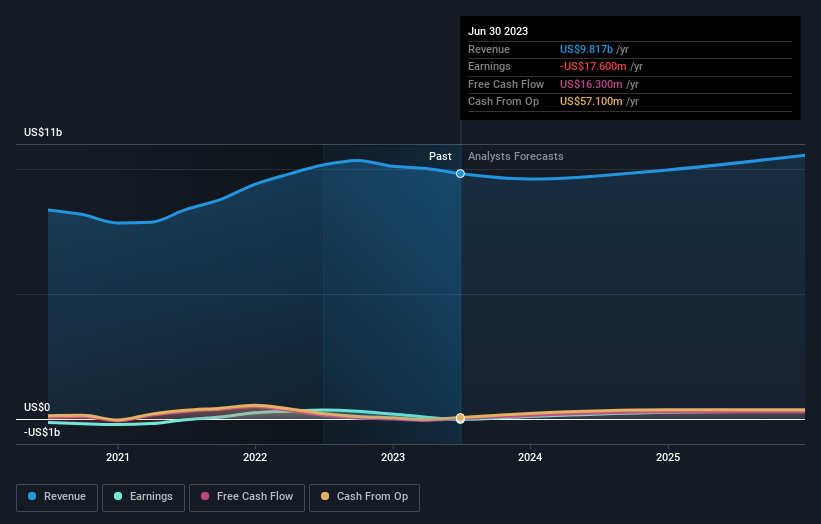Click the US$16.300m free cash flow value
821x524 pixels.
(591, 84)
